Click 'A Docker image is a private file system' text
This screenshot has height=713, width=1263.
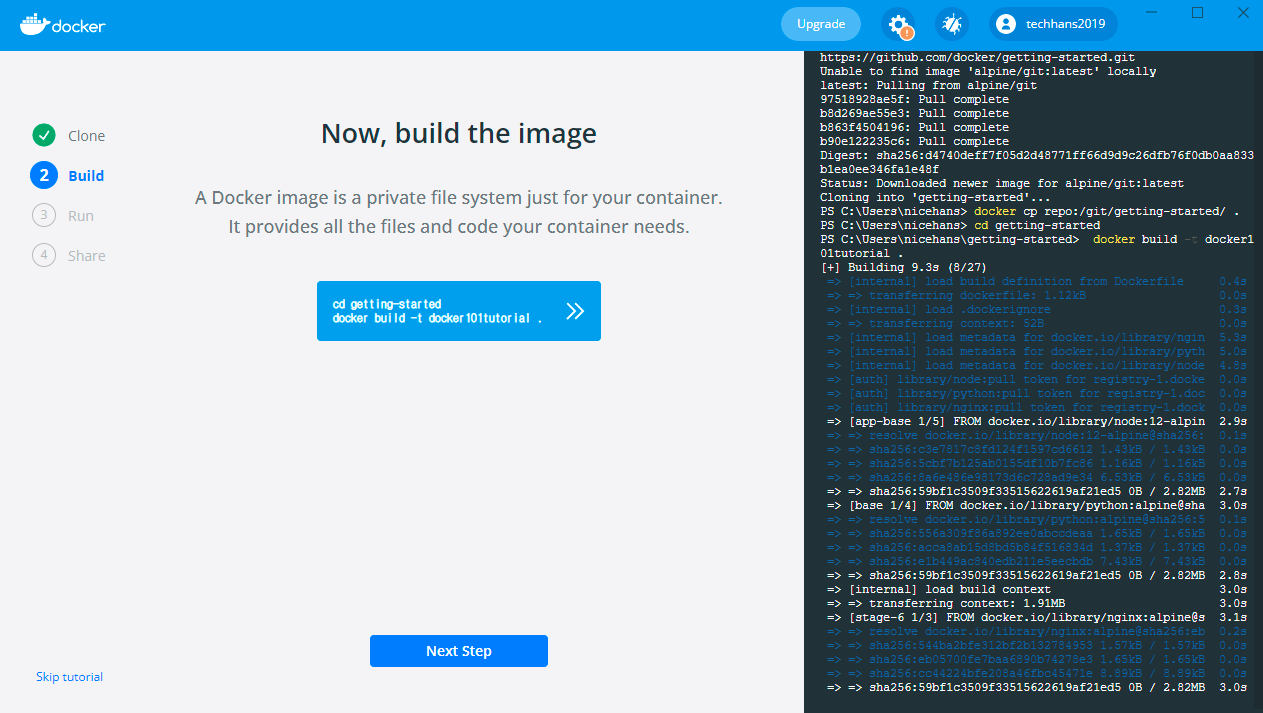(x=459, y=198)
